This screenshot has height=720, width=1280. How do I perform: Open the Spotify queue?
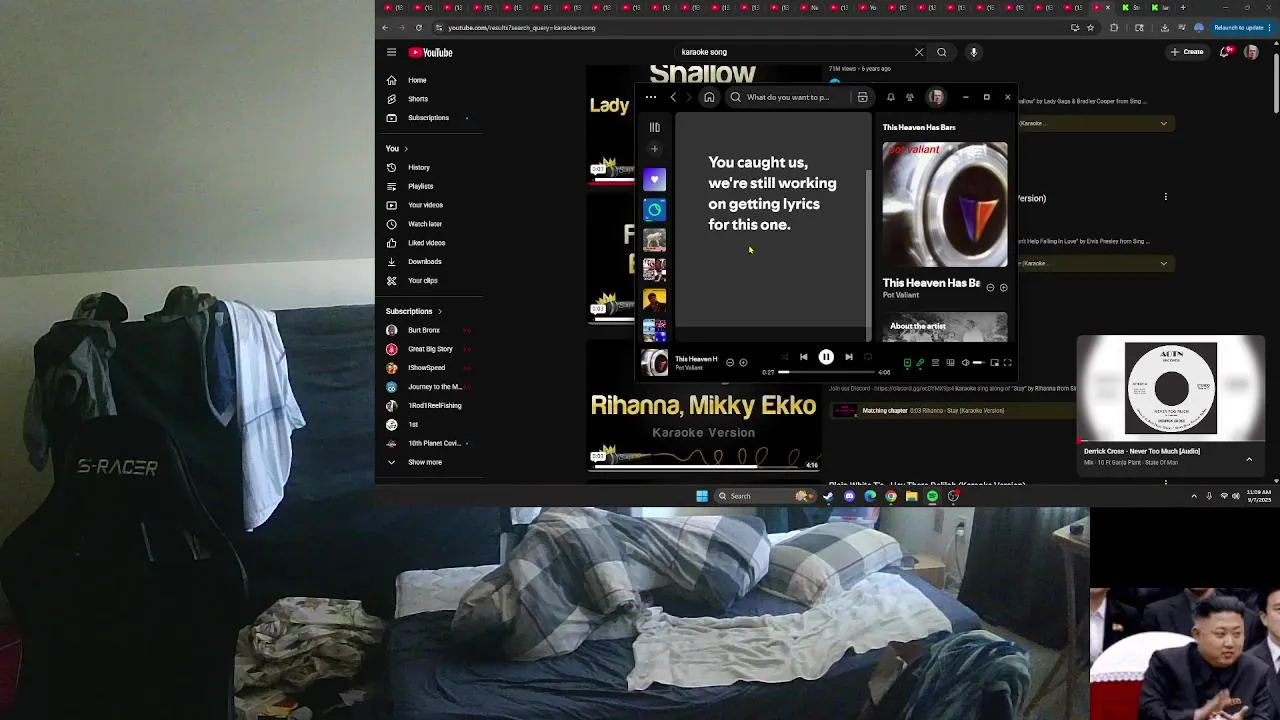[935, 363]
